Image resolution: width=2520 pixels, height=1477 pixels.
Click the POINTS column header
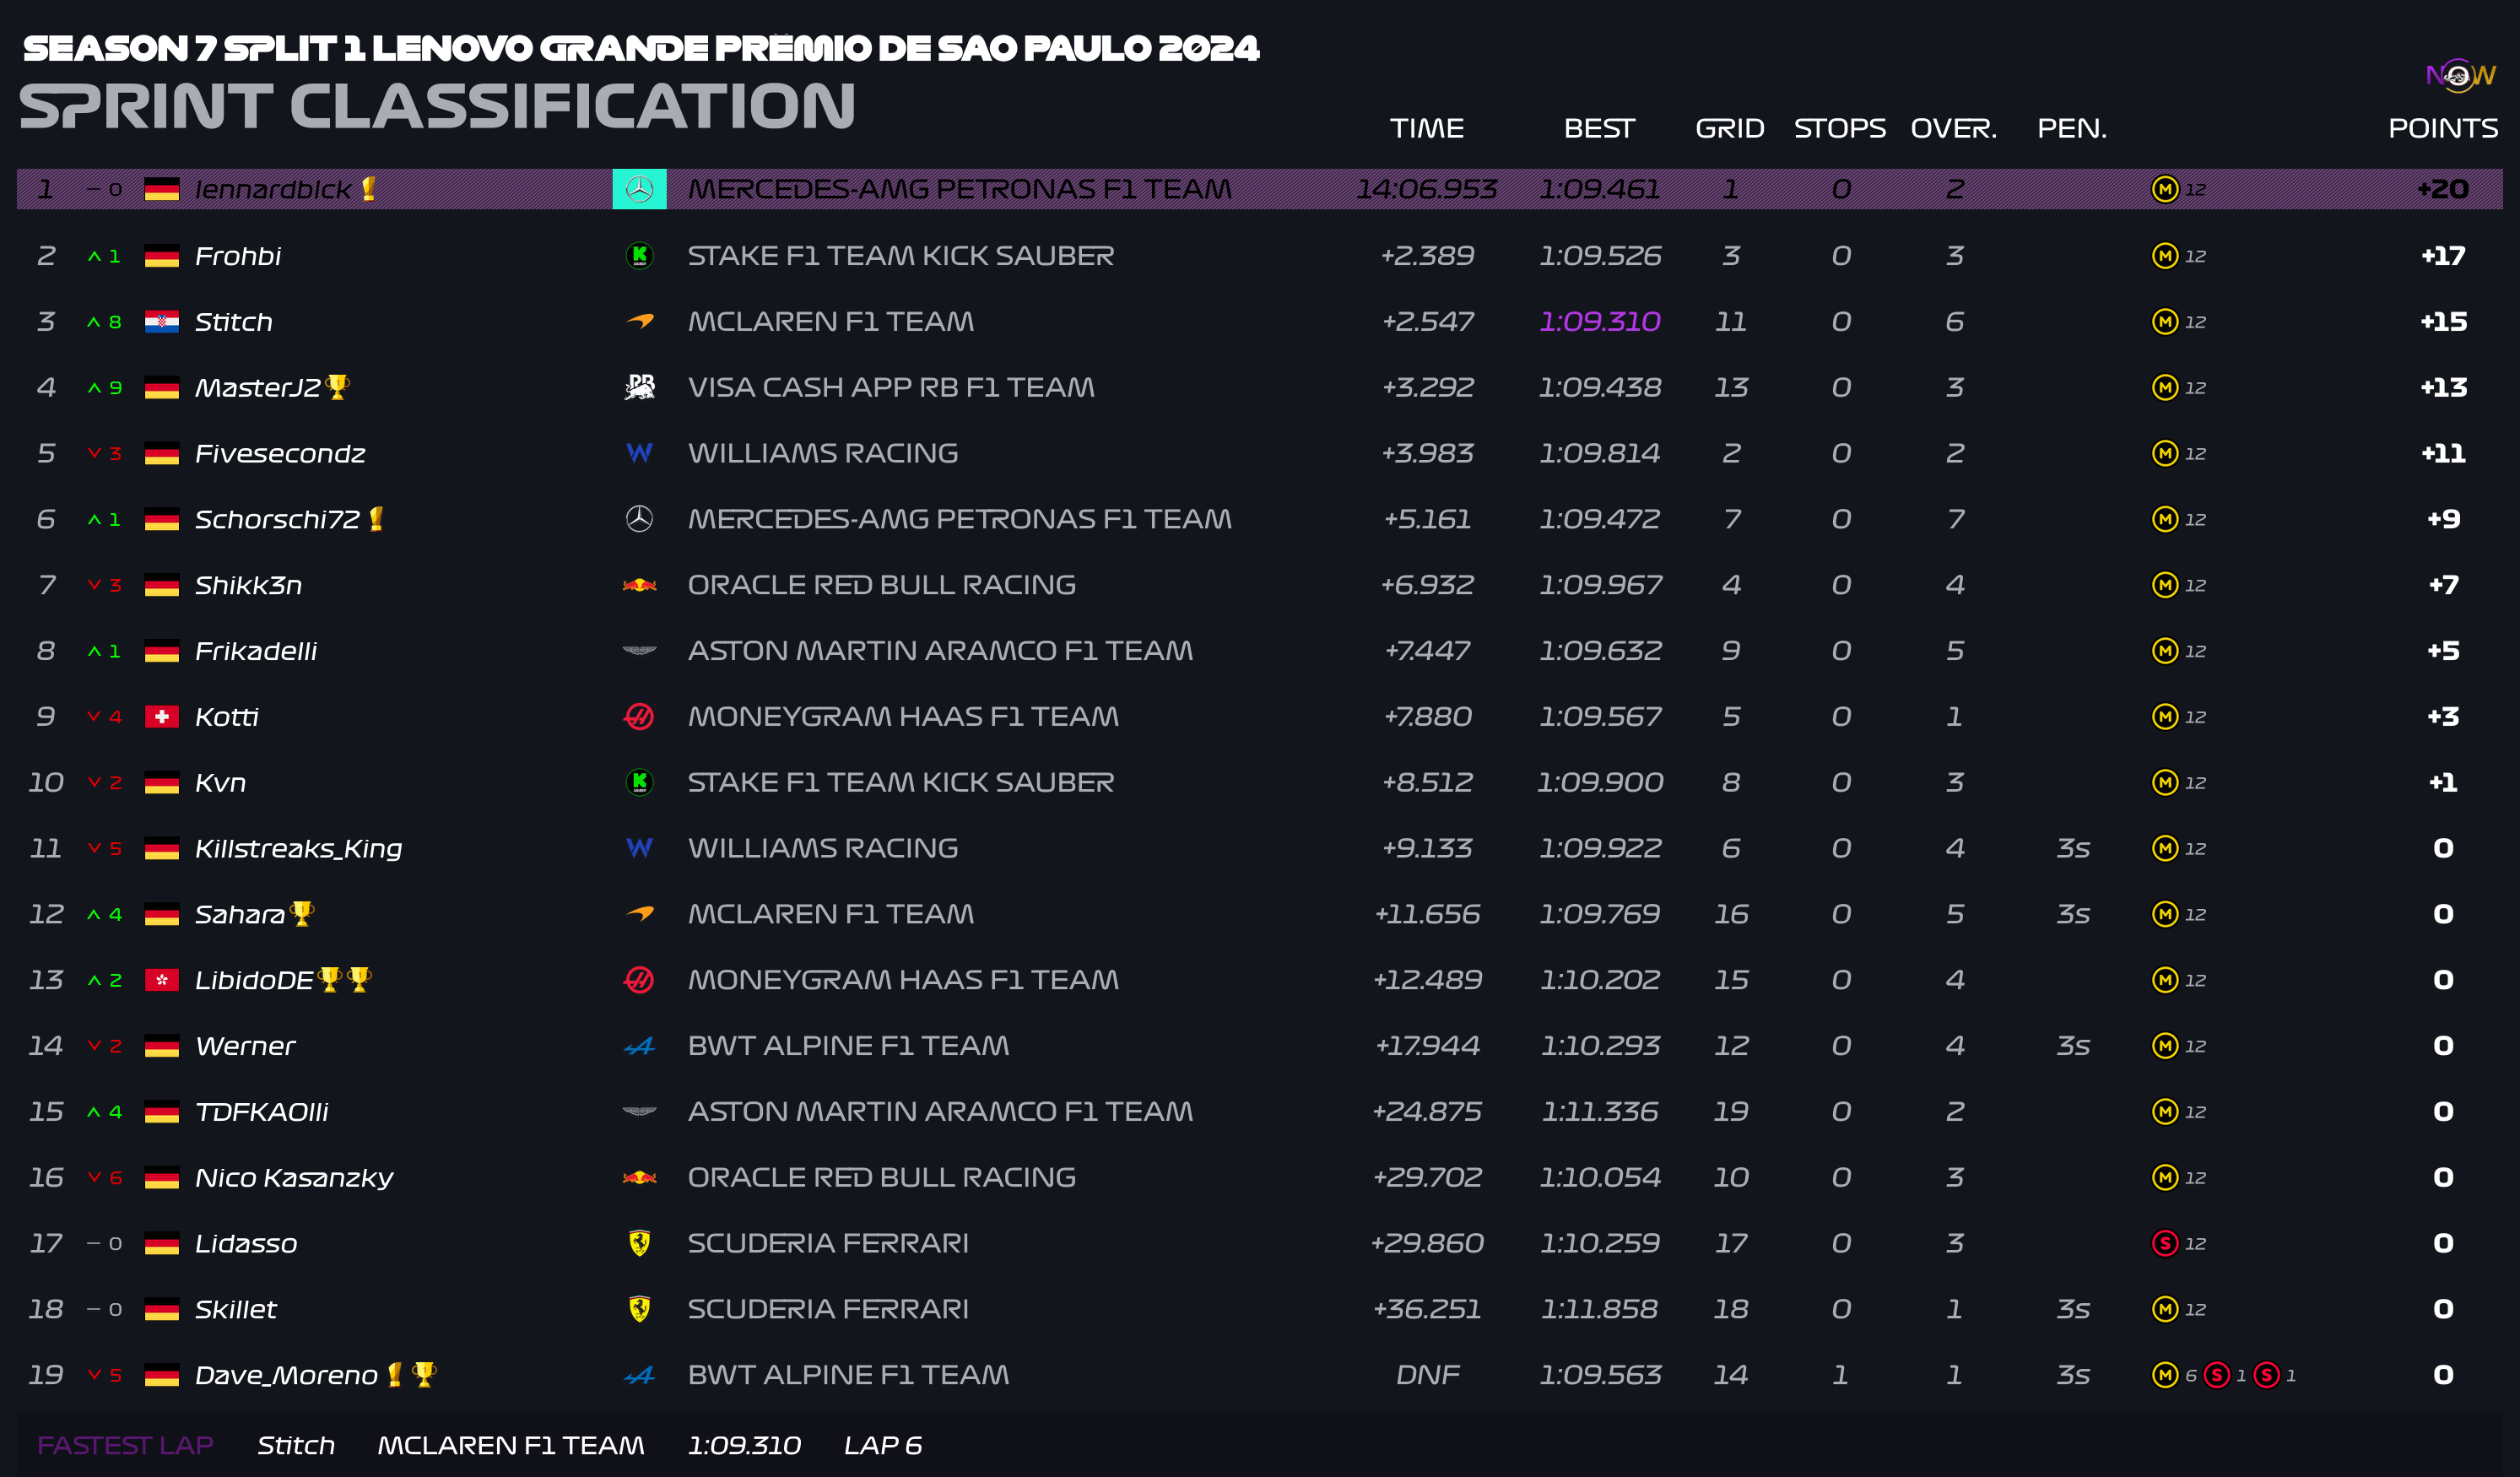2443,128
